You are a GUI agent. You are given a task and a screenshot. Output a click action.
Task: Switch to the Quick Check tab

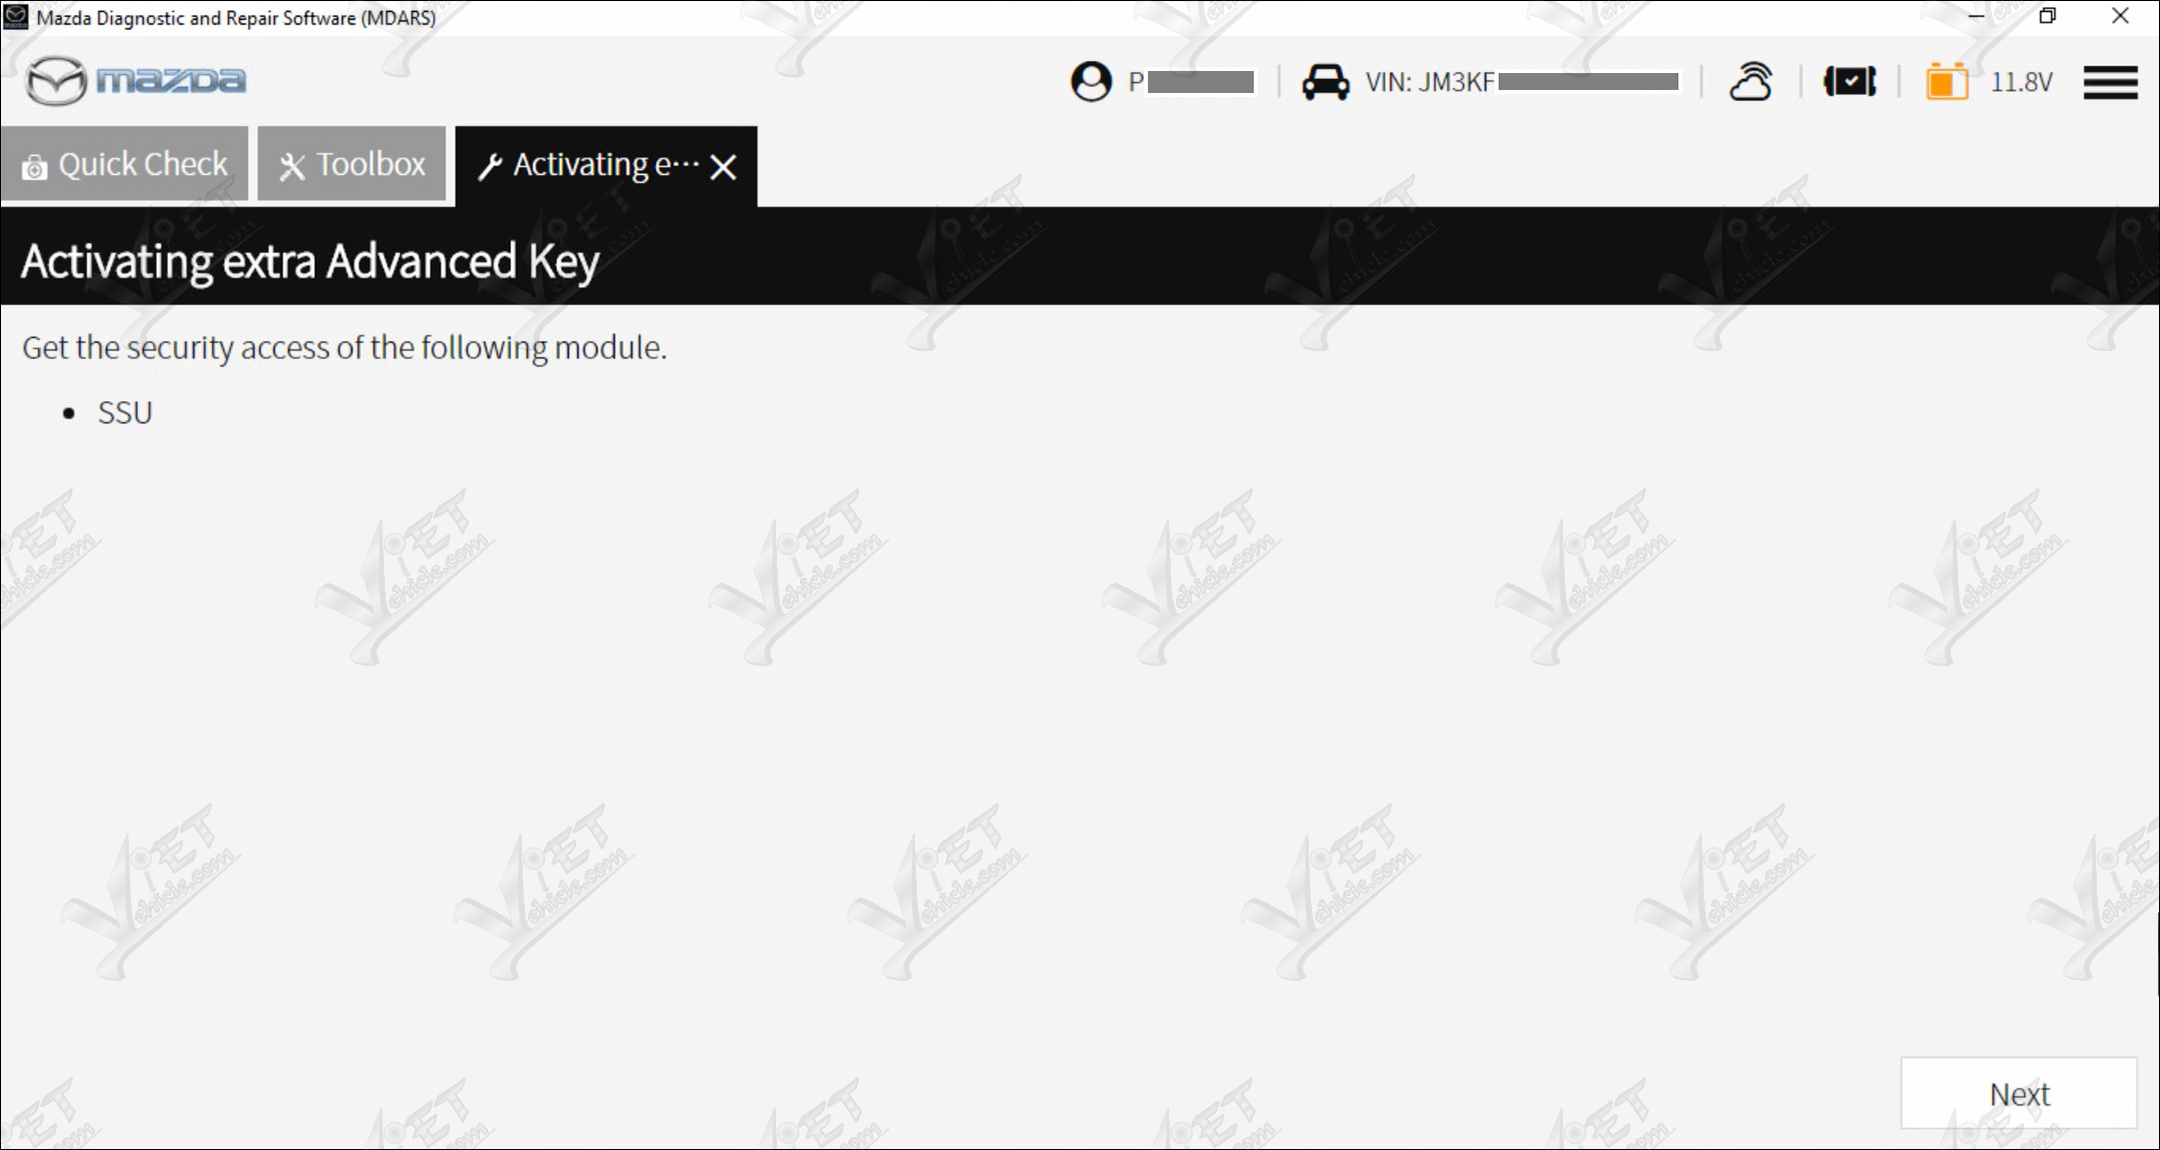point(124,164)
